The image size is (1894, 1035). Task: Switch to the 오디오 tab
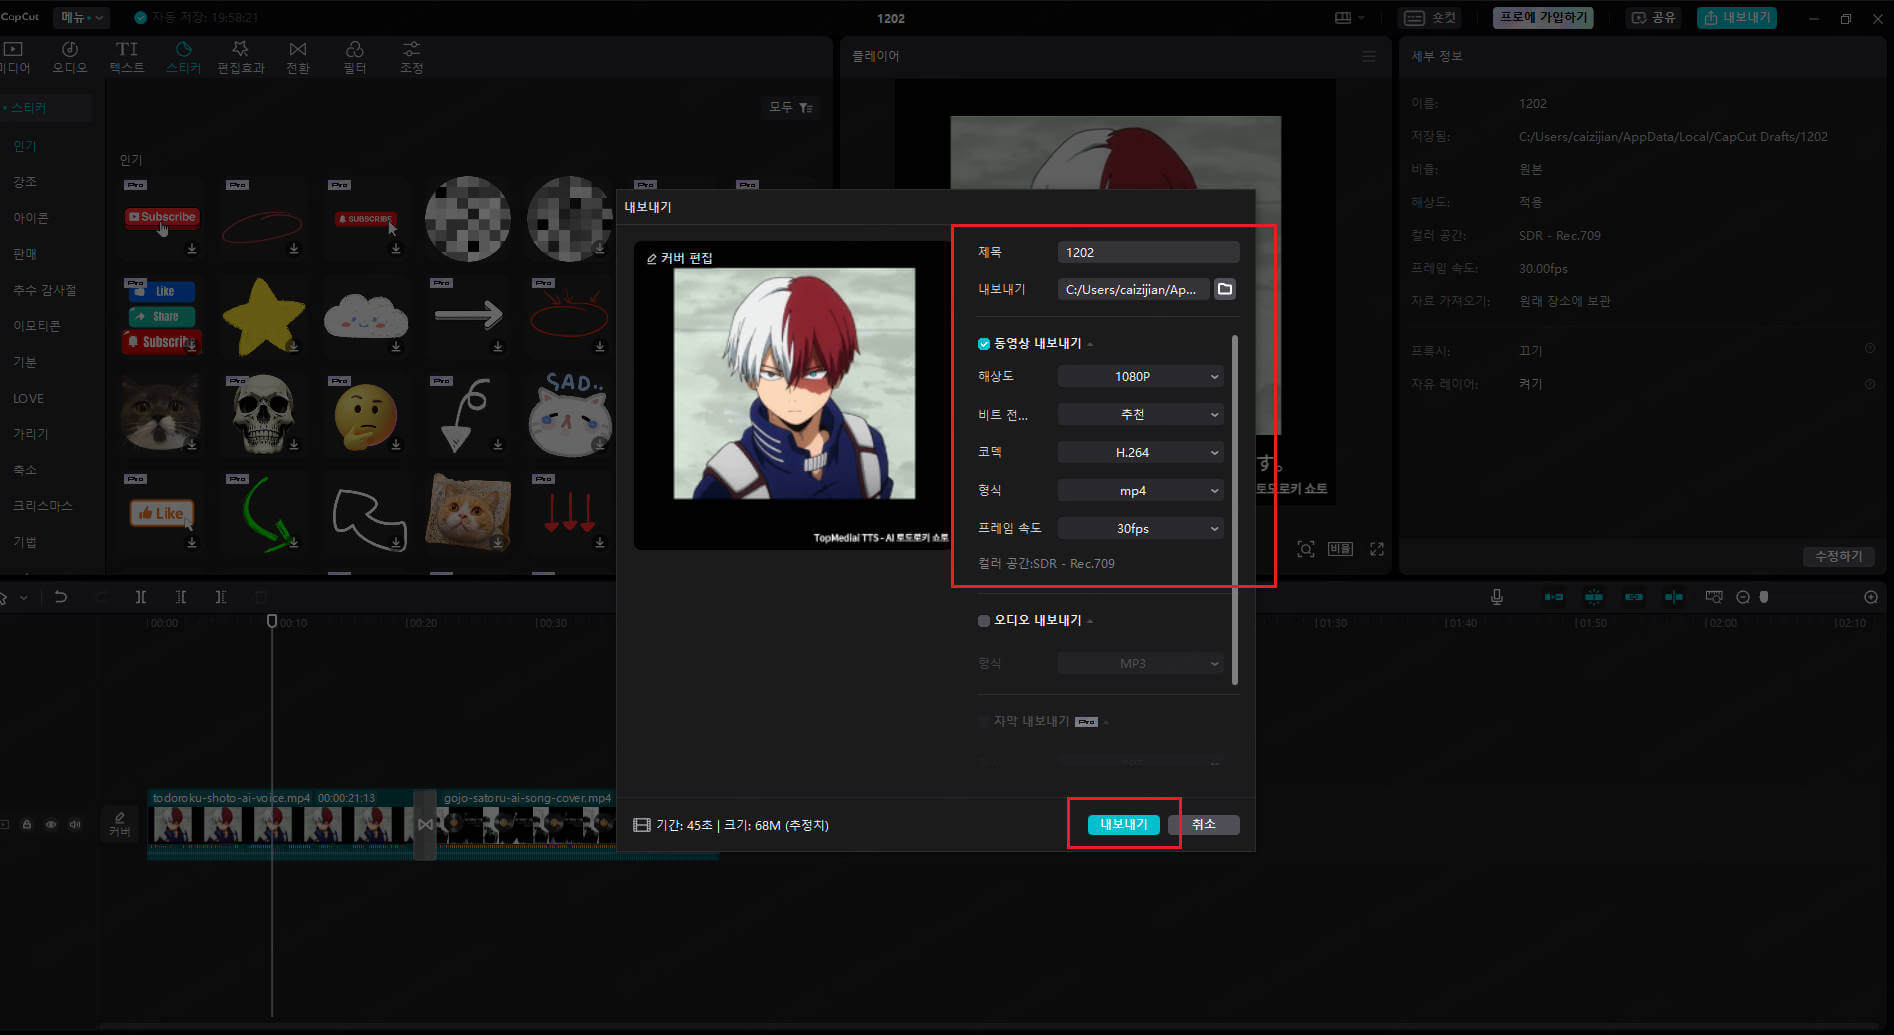point(70,57)
